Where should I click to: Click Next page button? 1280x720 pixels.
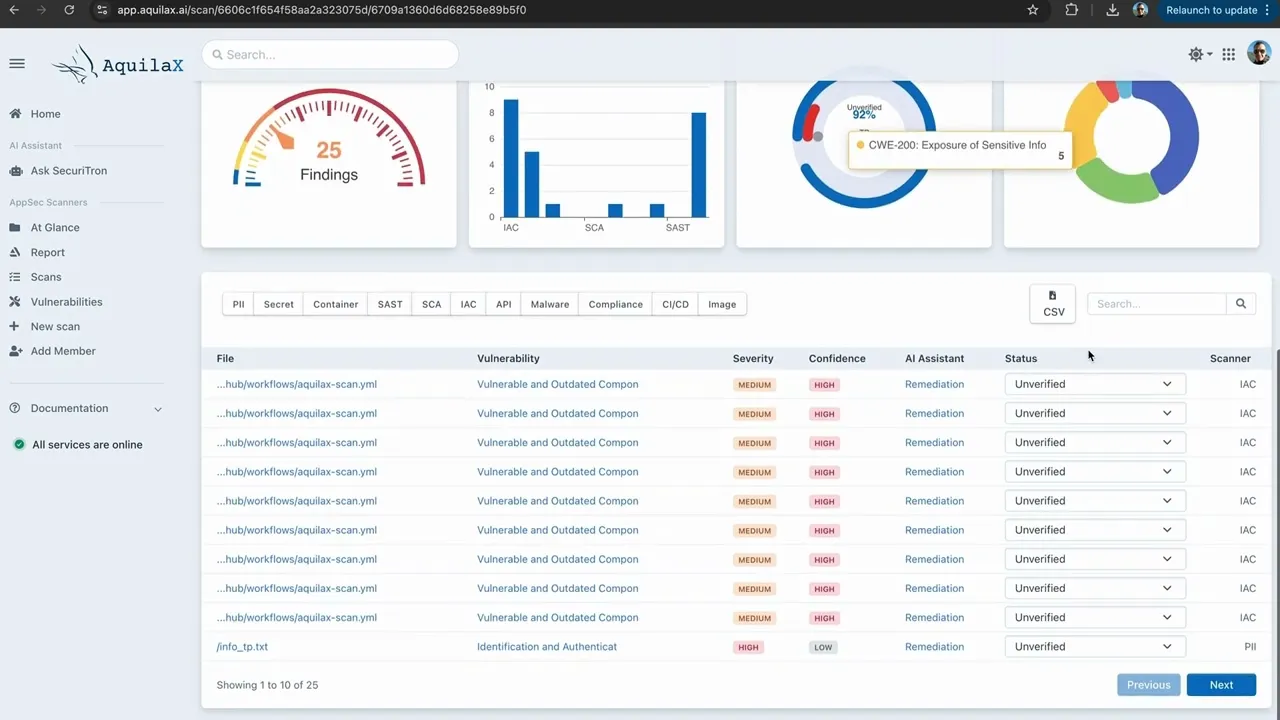coord(1221,685)
